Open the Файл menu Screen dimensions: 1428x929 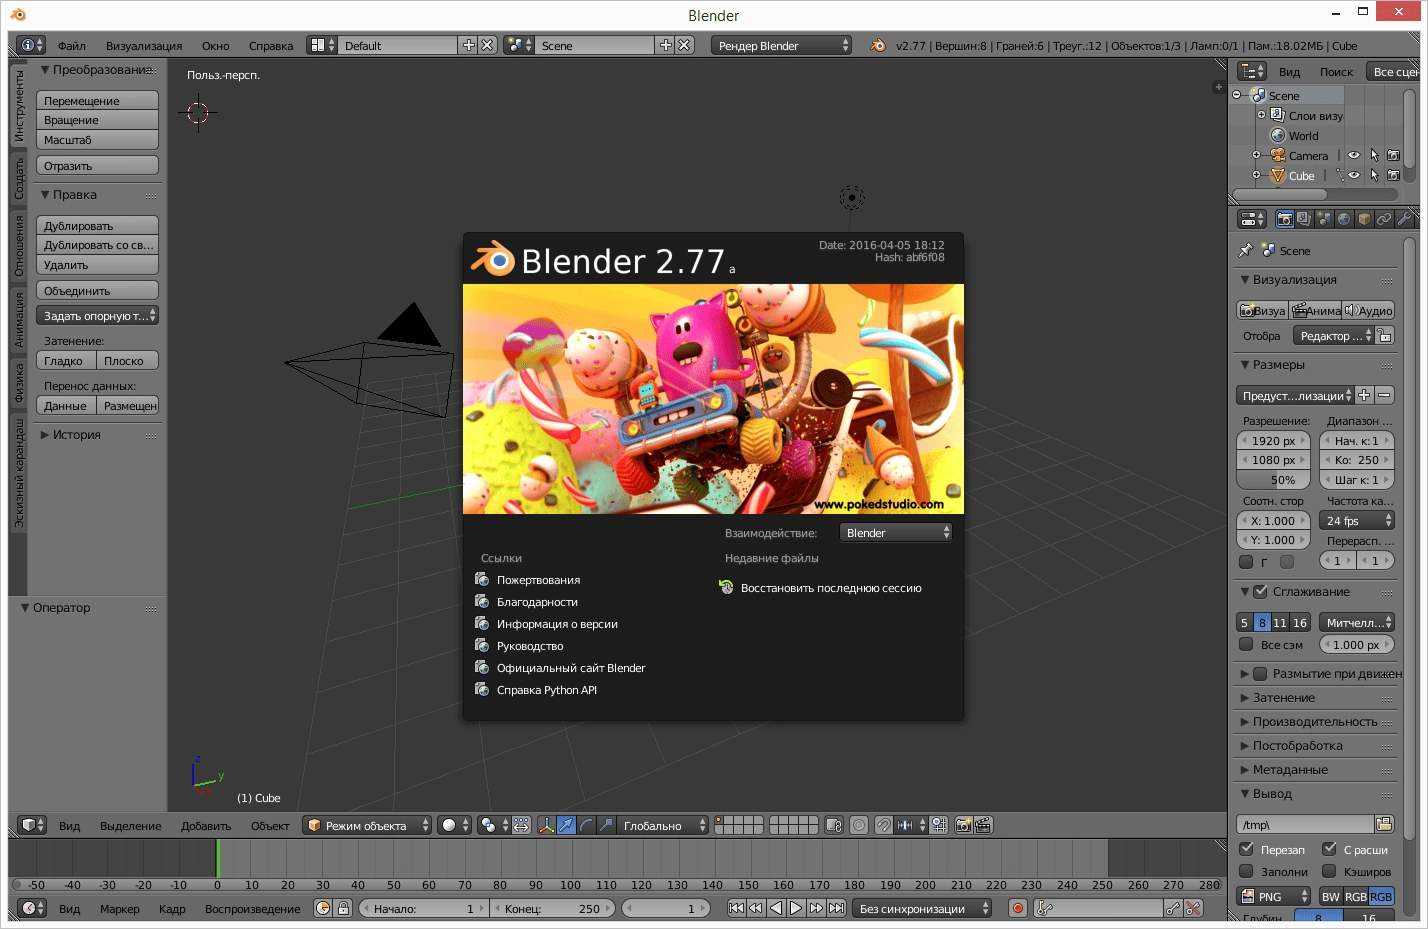(71, 45)
